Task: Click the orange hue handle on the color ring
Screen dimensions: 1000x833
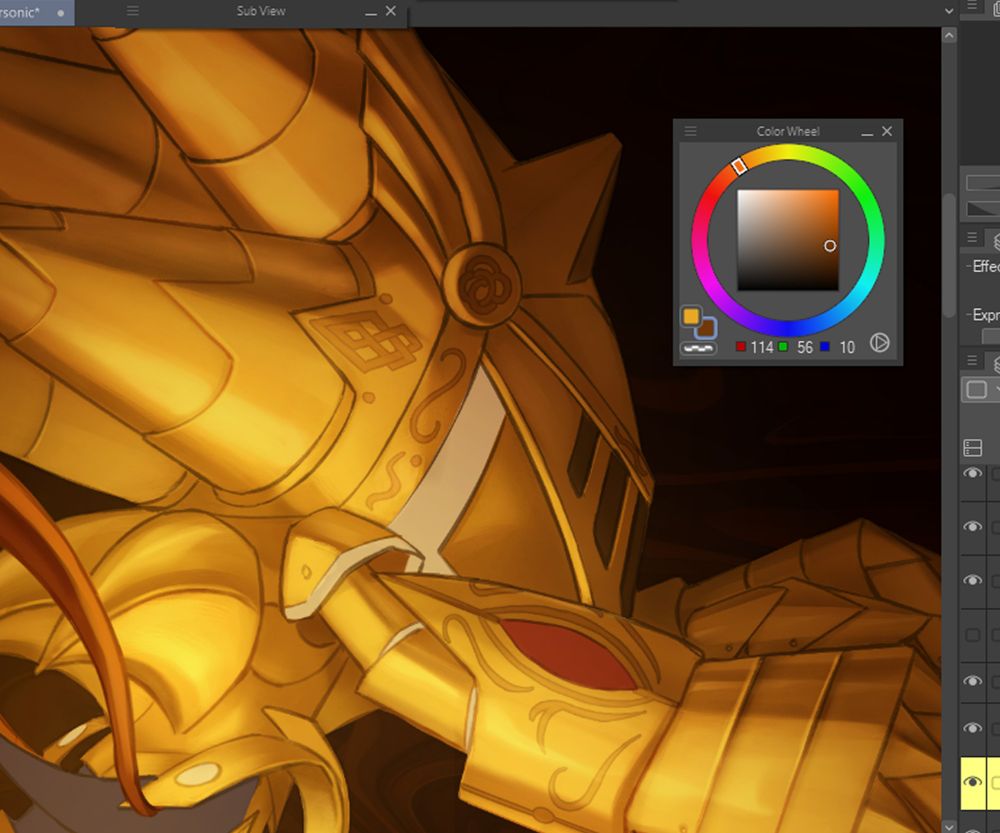Action: click(739, 166)
